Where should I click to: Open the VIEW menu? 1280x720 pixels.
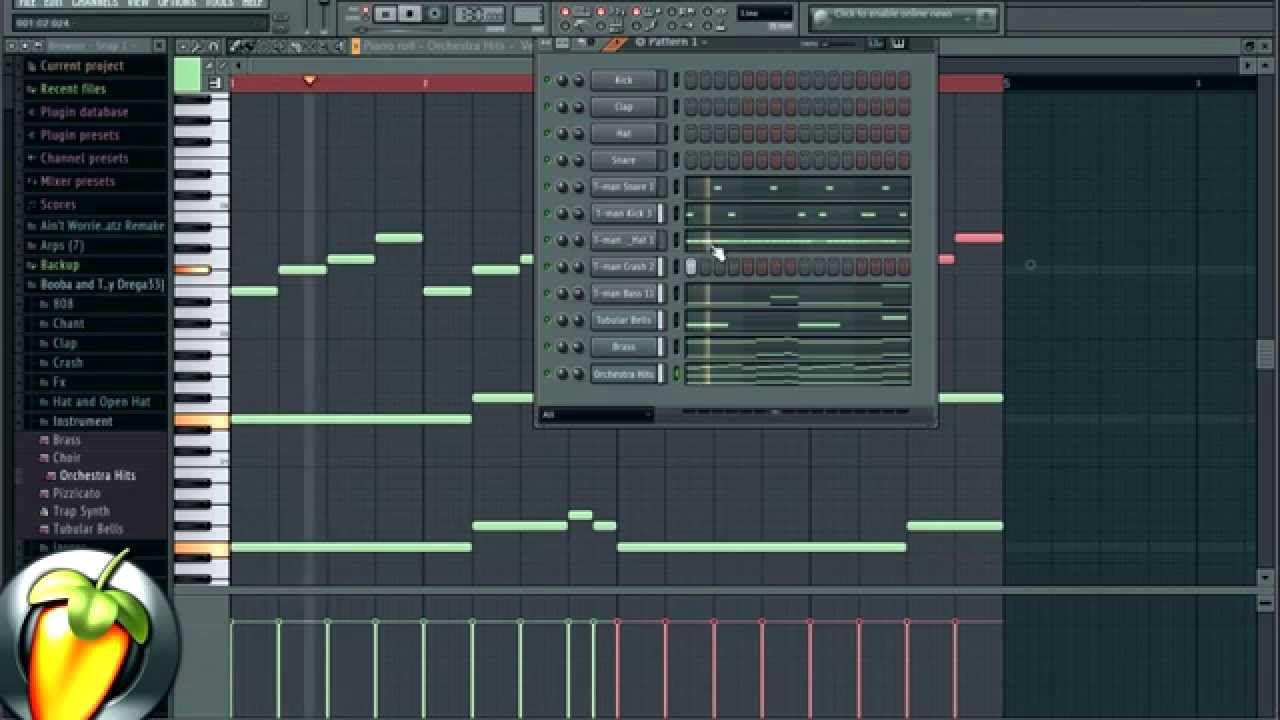click(x=138, y=3)
